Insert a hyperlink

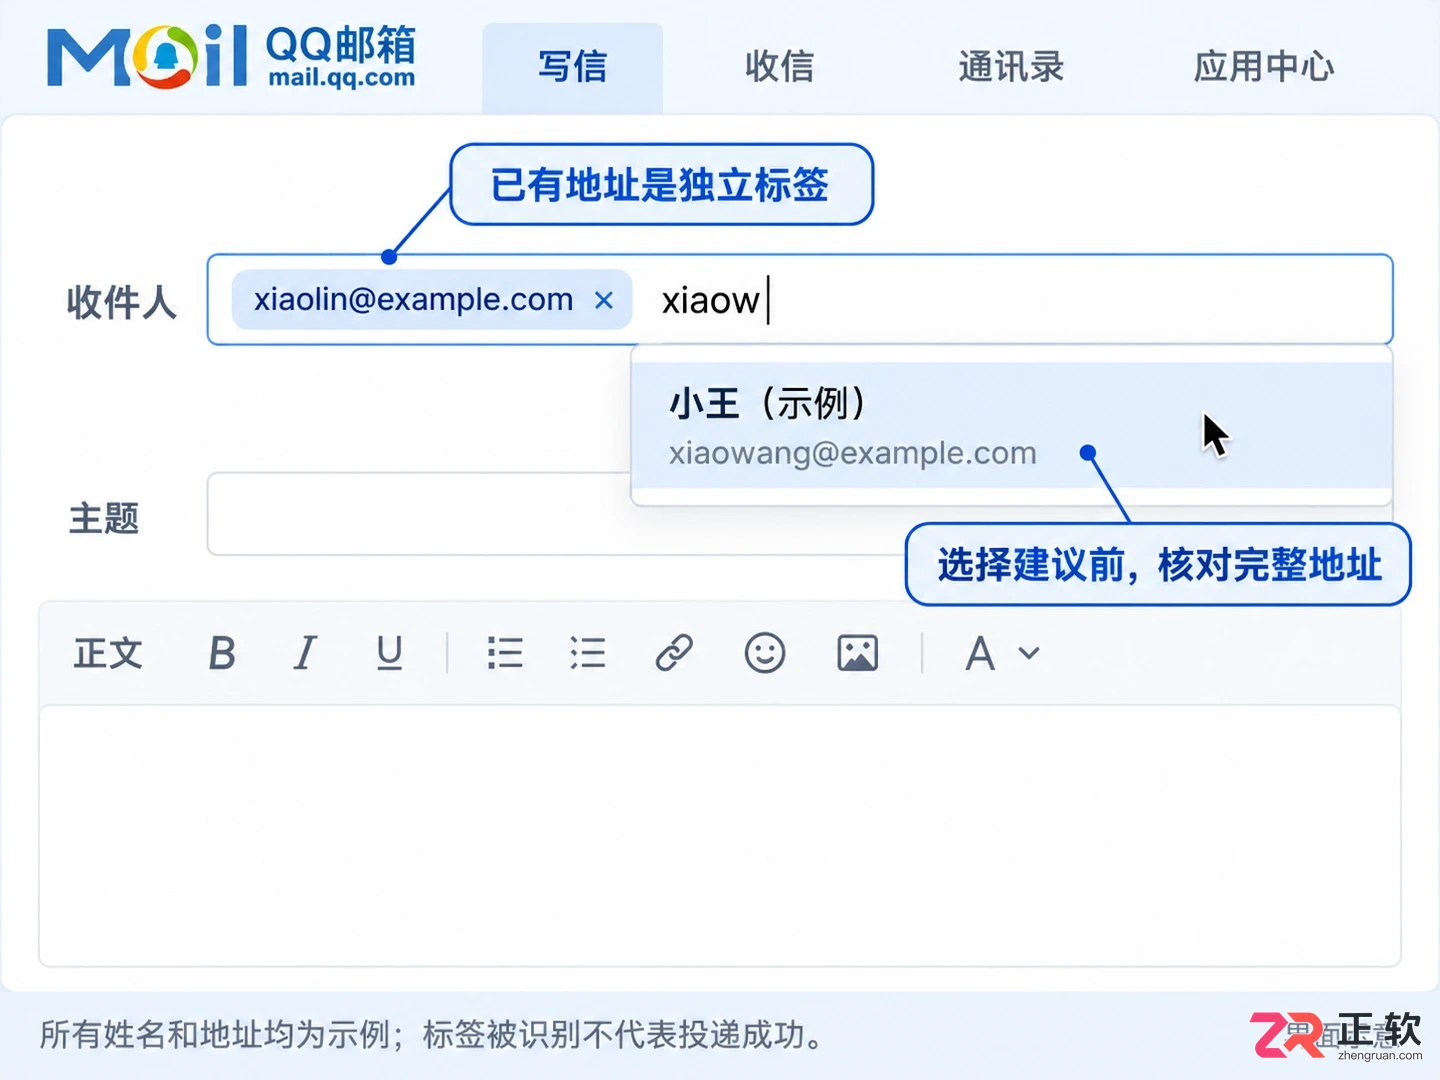click(x=674, y=654)
